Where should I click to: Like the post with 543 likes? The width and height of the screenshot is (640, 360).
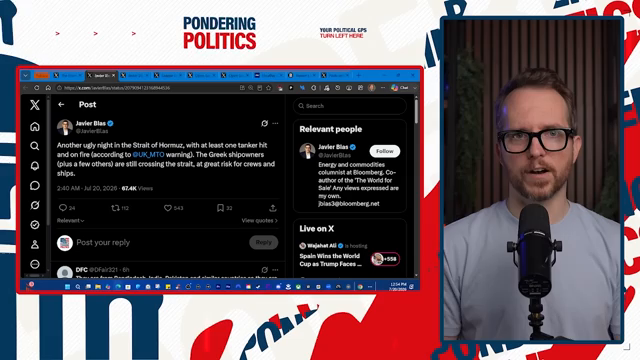[173, 208]
